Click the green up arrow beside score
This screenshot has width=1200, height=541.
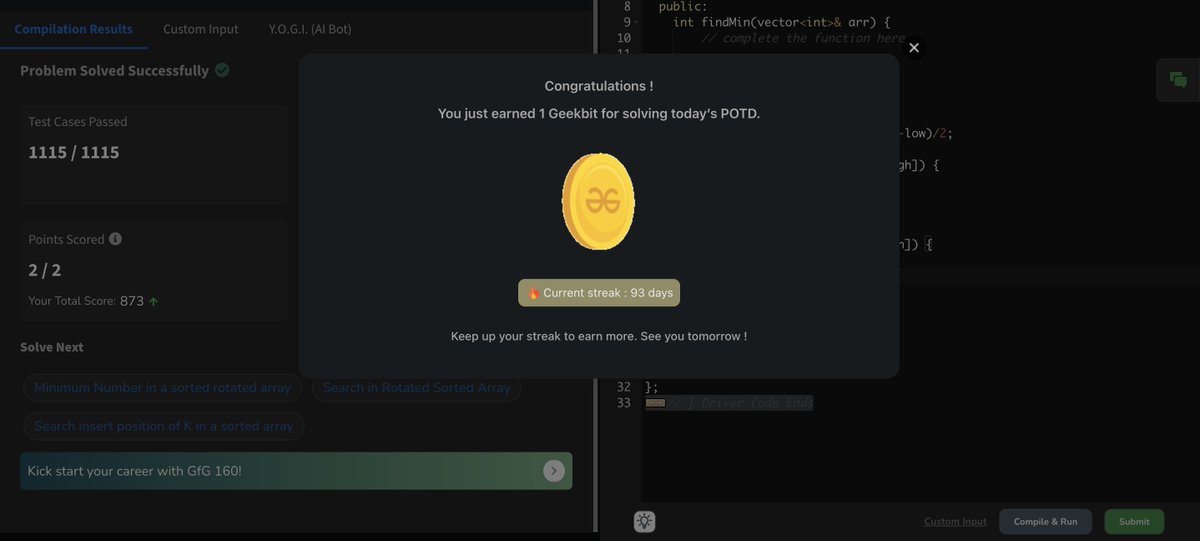[153, 301]
